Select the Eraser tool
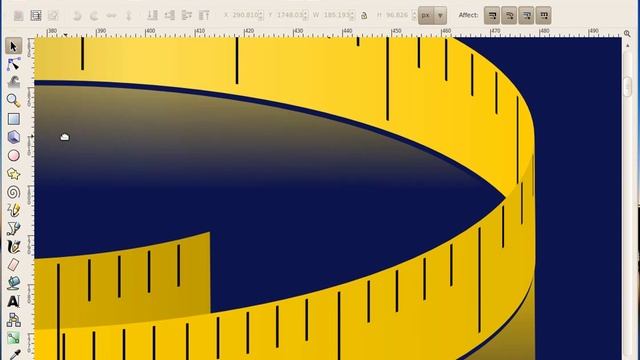Viewport: 640px width, 360px height. pyautogui.click(x=13, y=265)
